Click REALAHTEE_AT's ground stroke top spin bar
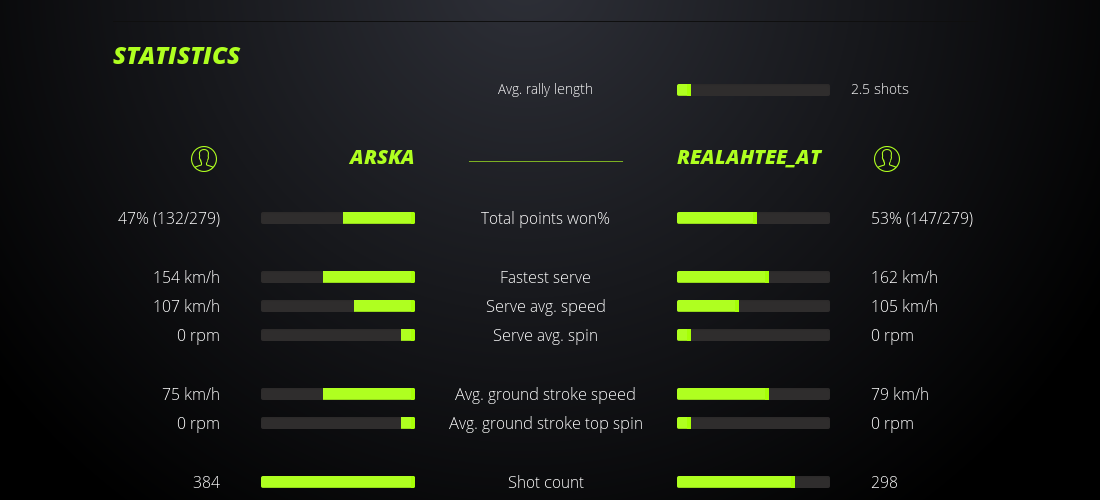 click(753, 423)
